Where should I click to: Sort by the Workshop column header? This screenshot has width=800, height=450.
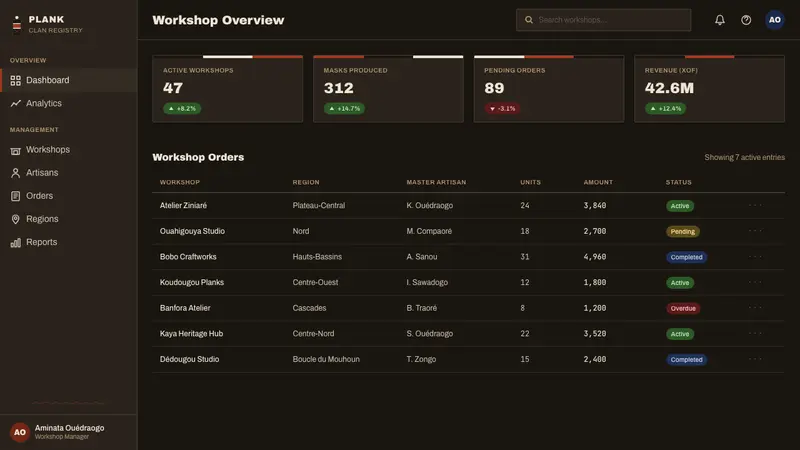(x=180, y=182)
